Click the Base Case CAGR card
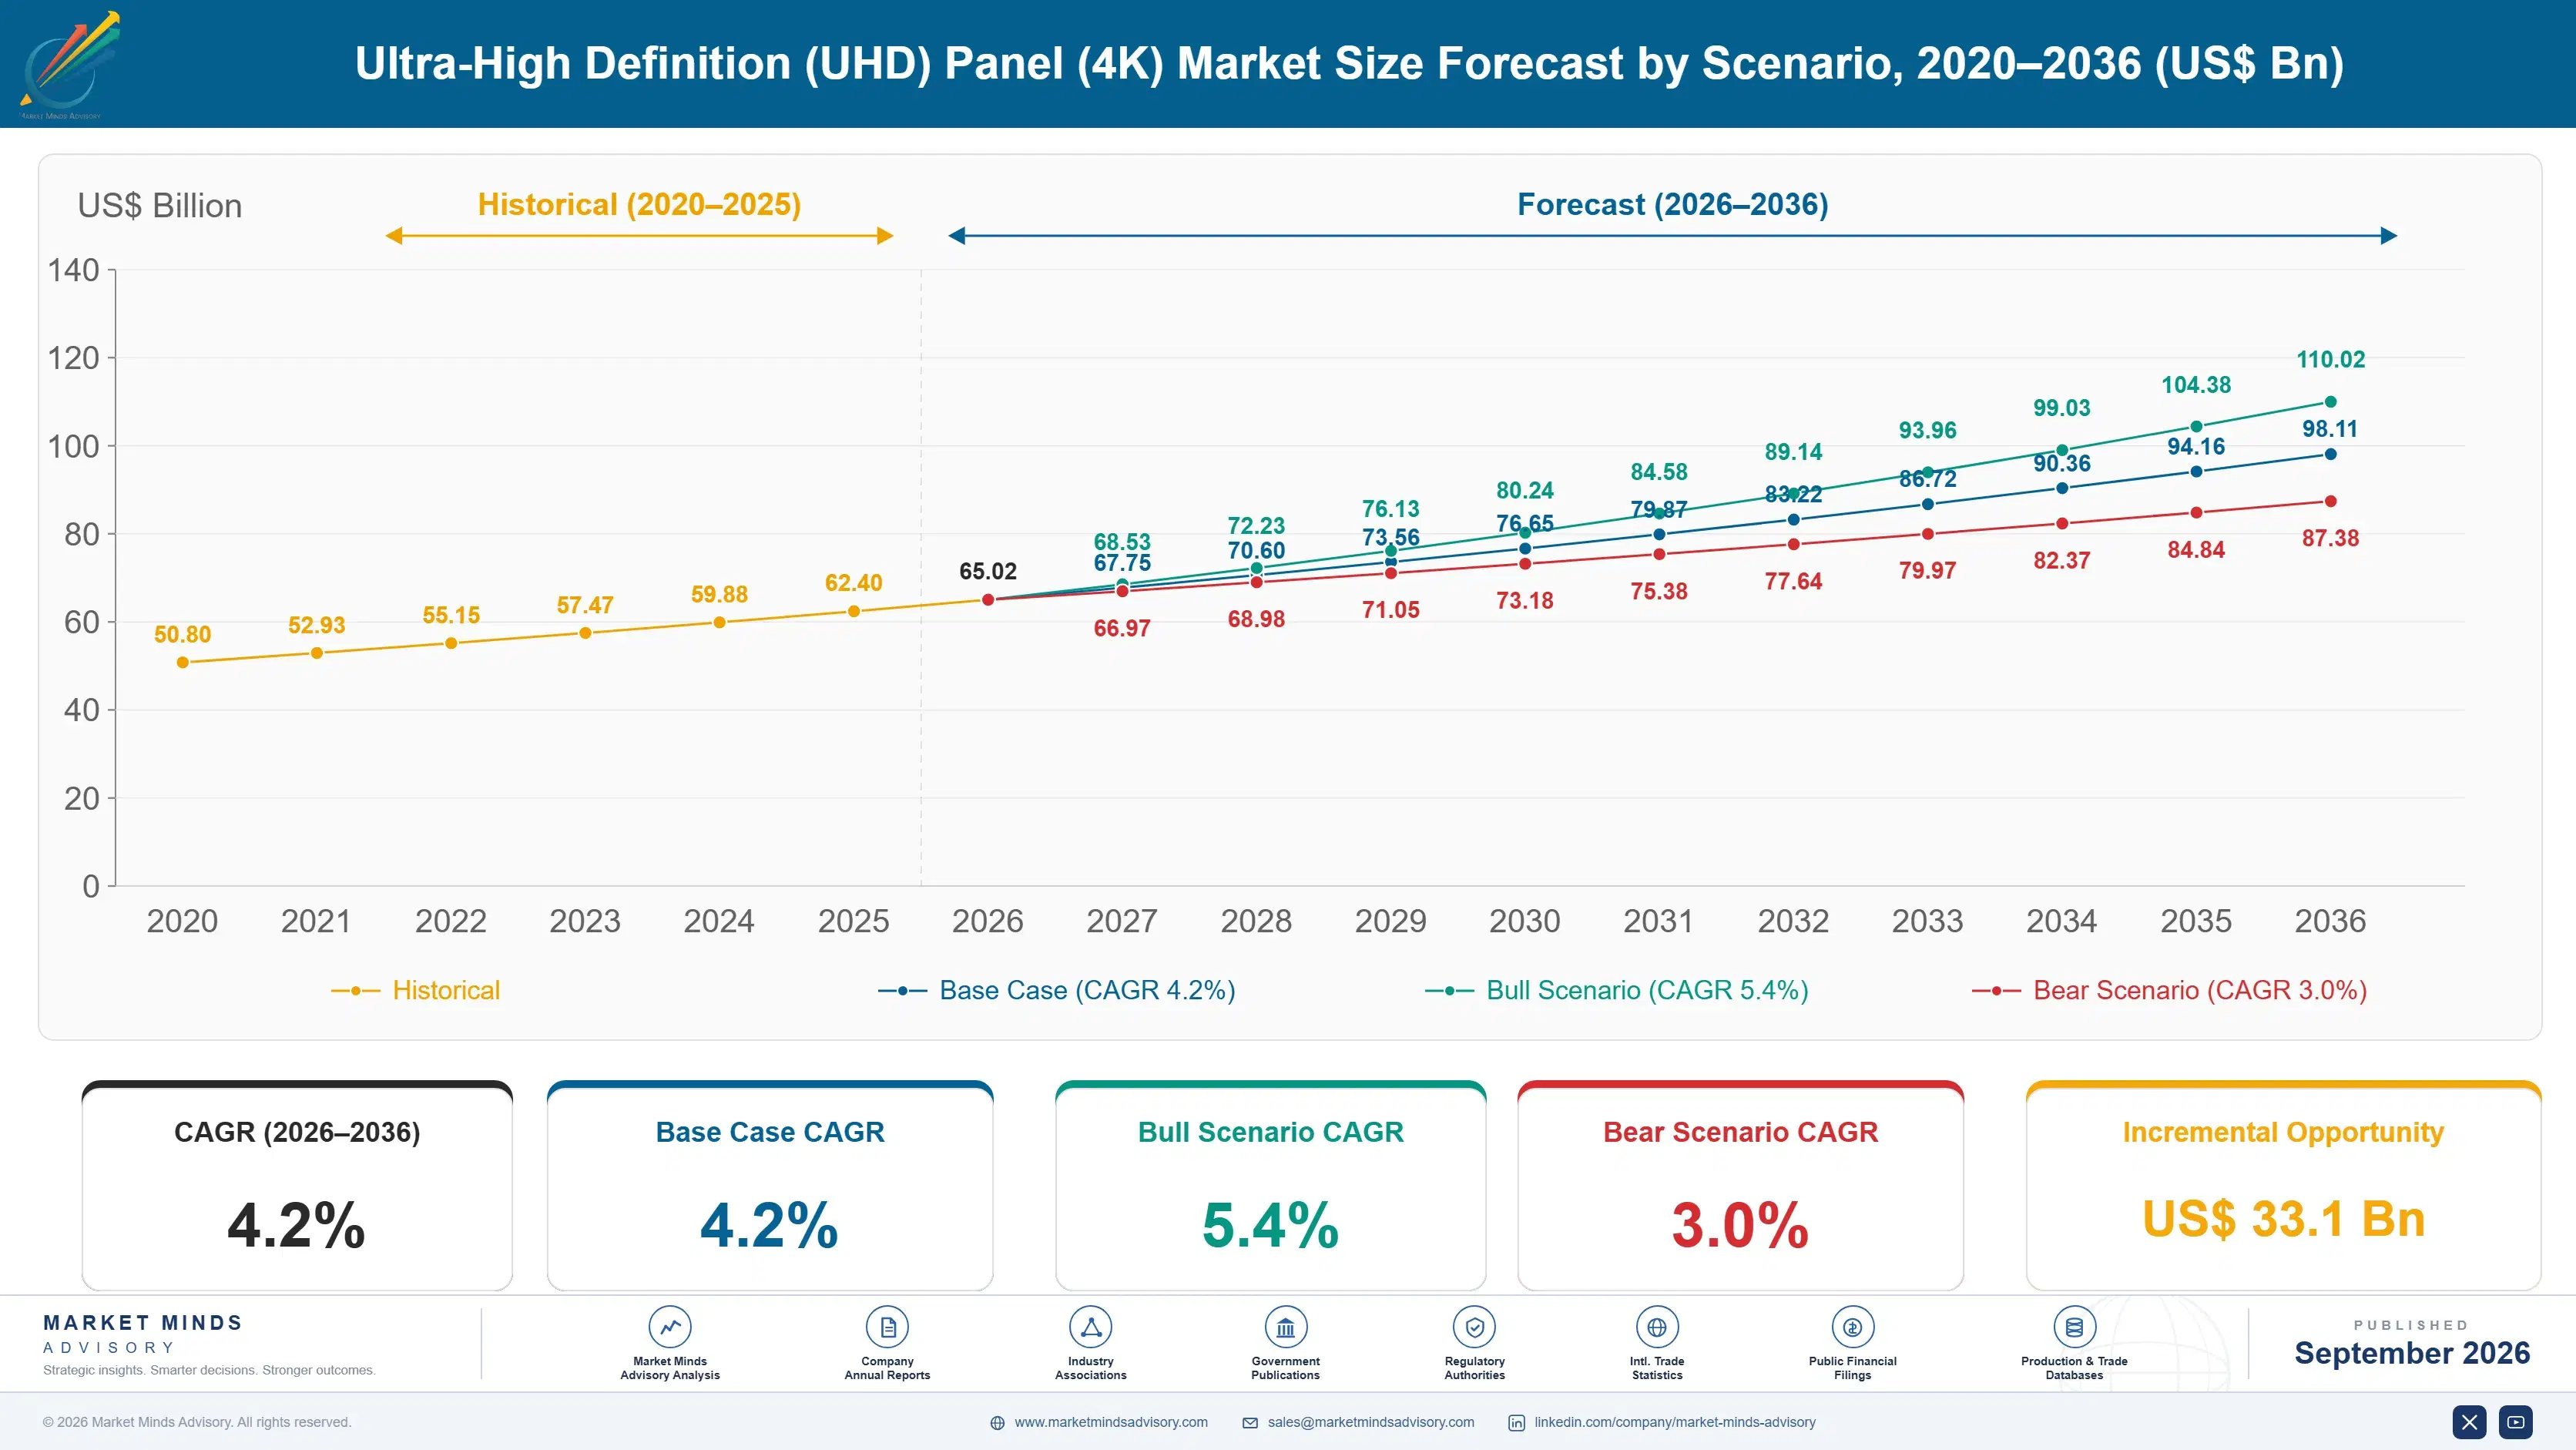The height and width of the screenshot is (1450, 2576). coord(770,1185)
